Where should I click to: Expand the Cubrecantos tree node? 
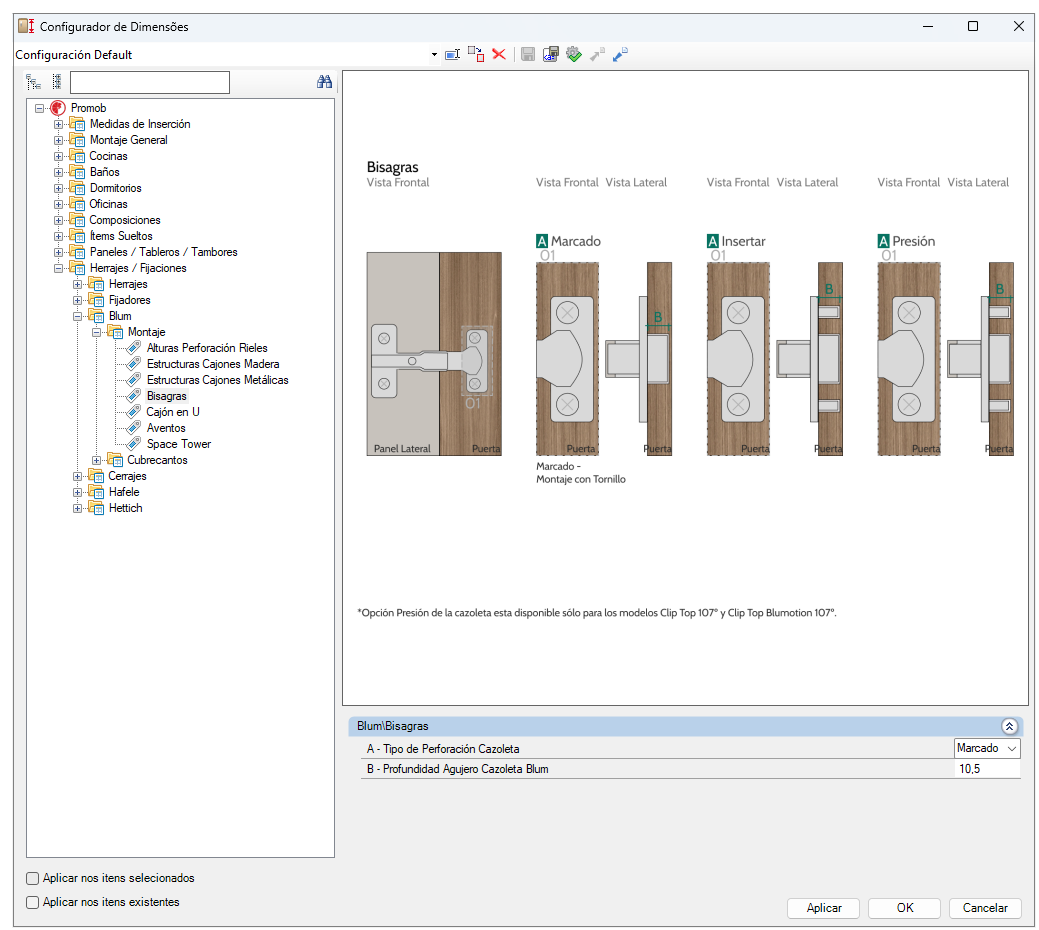coord(97,460)
